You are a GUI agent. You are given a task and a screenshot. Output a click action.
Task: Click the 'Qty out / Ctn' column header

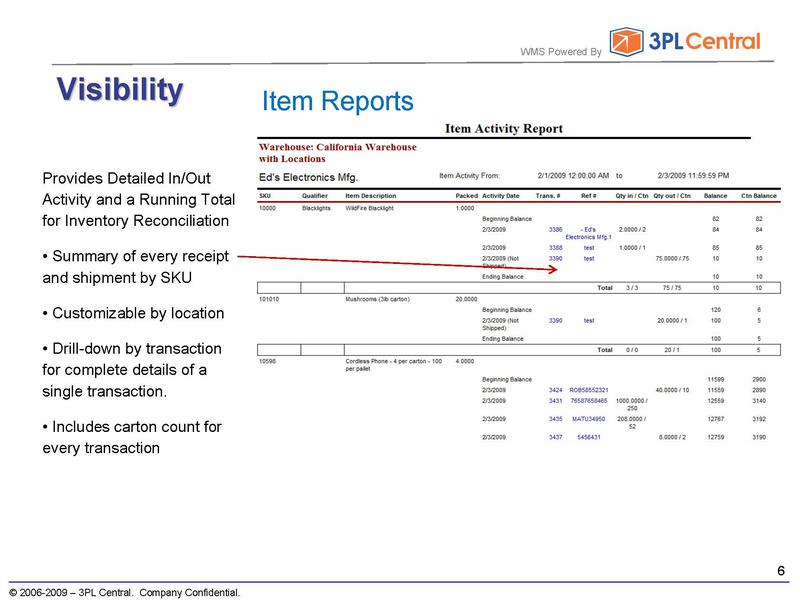pyautogui.click(x=672, y=196)
